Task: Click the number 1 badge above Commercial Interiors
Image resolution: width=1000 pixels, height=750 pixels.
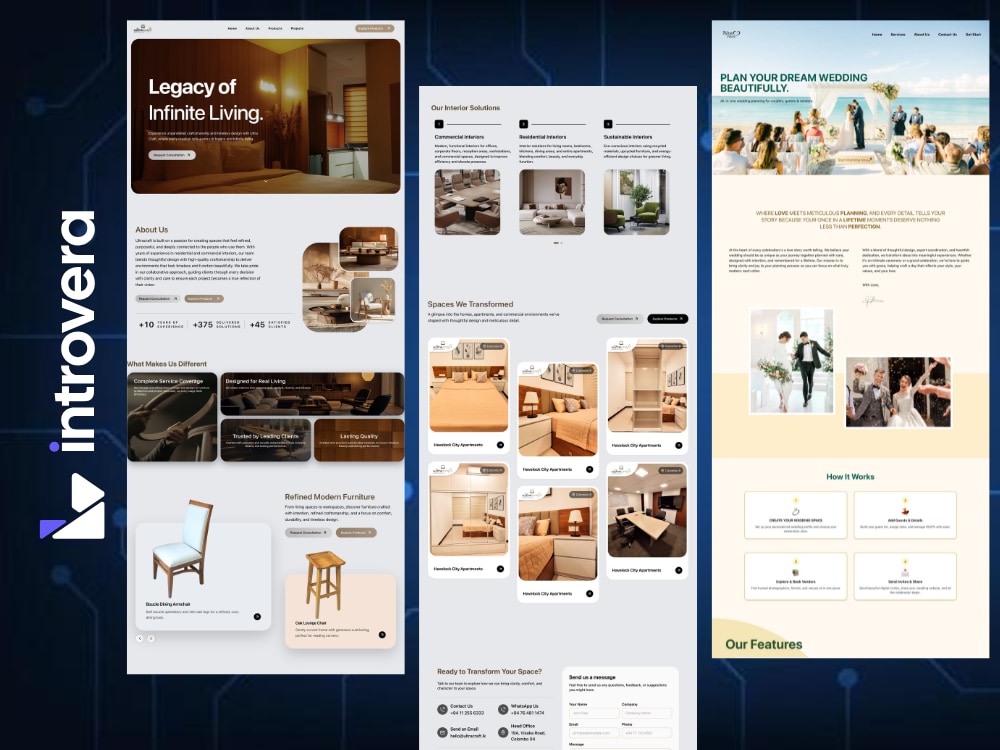Action: coord(439,124)
